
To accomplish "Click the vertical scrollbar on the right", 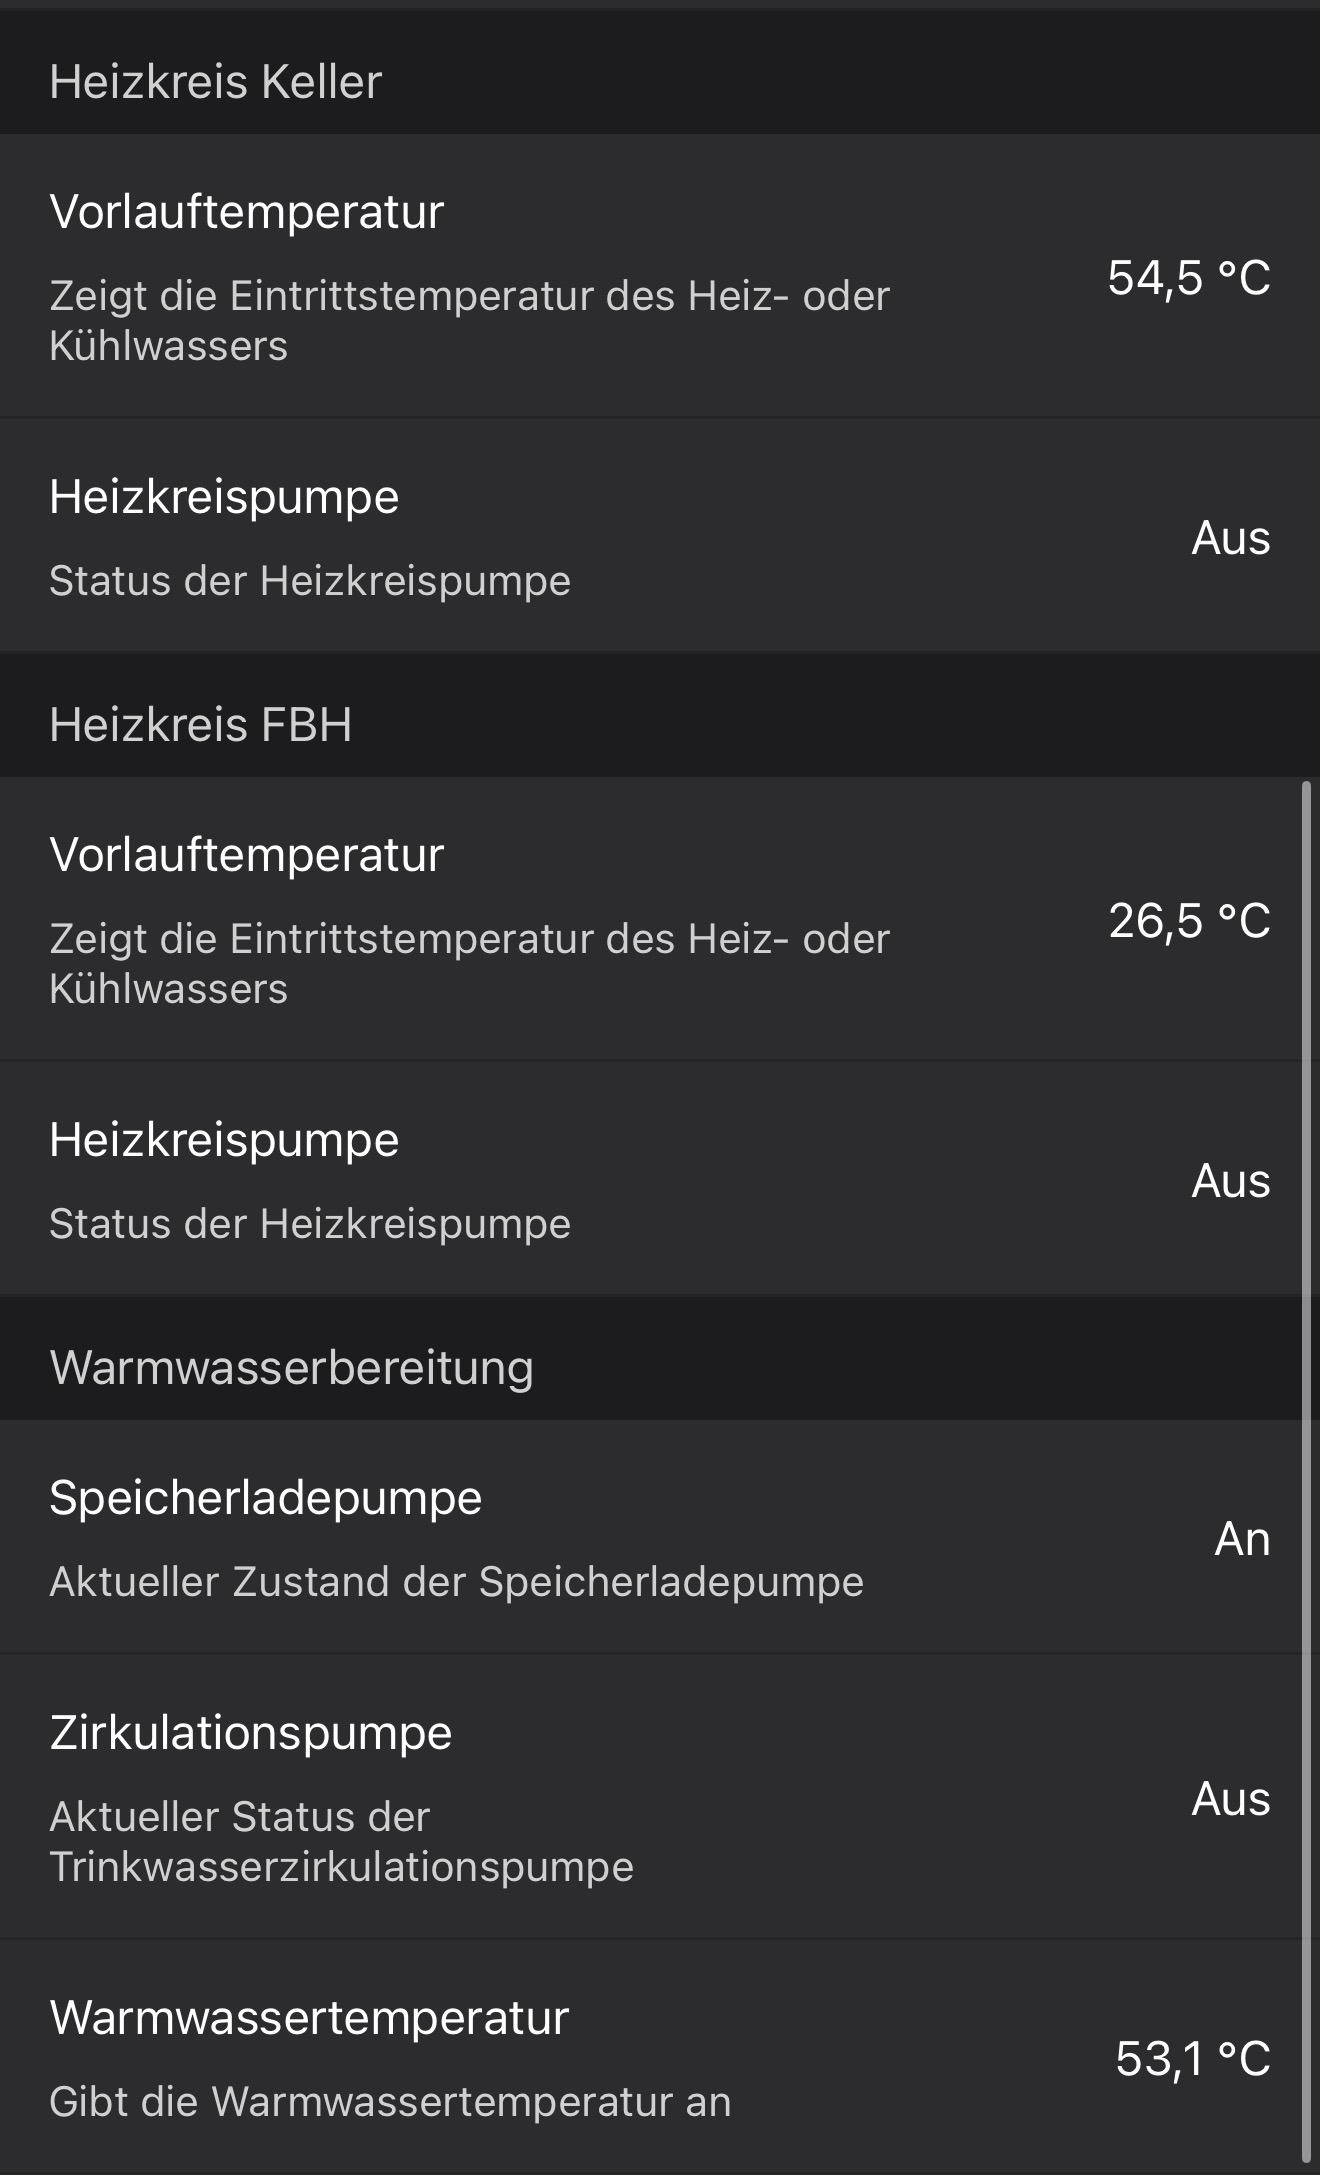I will pos(1307,1470).
